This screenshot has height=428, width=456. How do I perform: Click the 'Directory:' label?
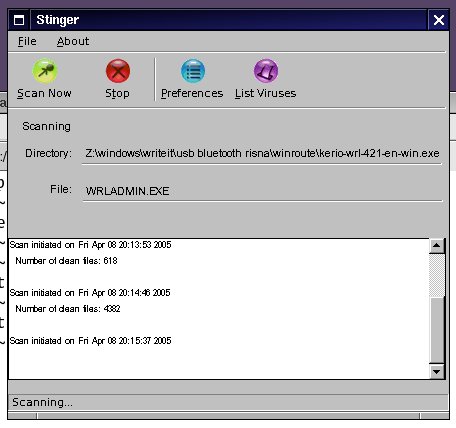[49, 153]
